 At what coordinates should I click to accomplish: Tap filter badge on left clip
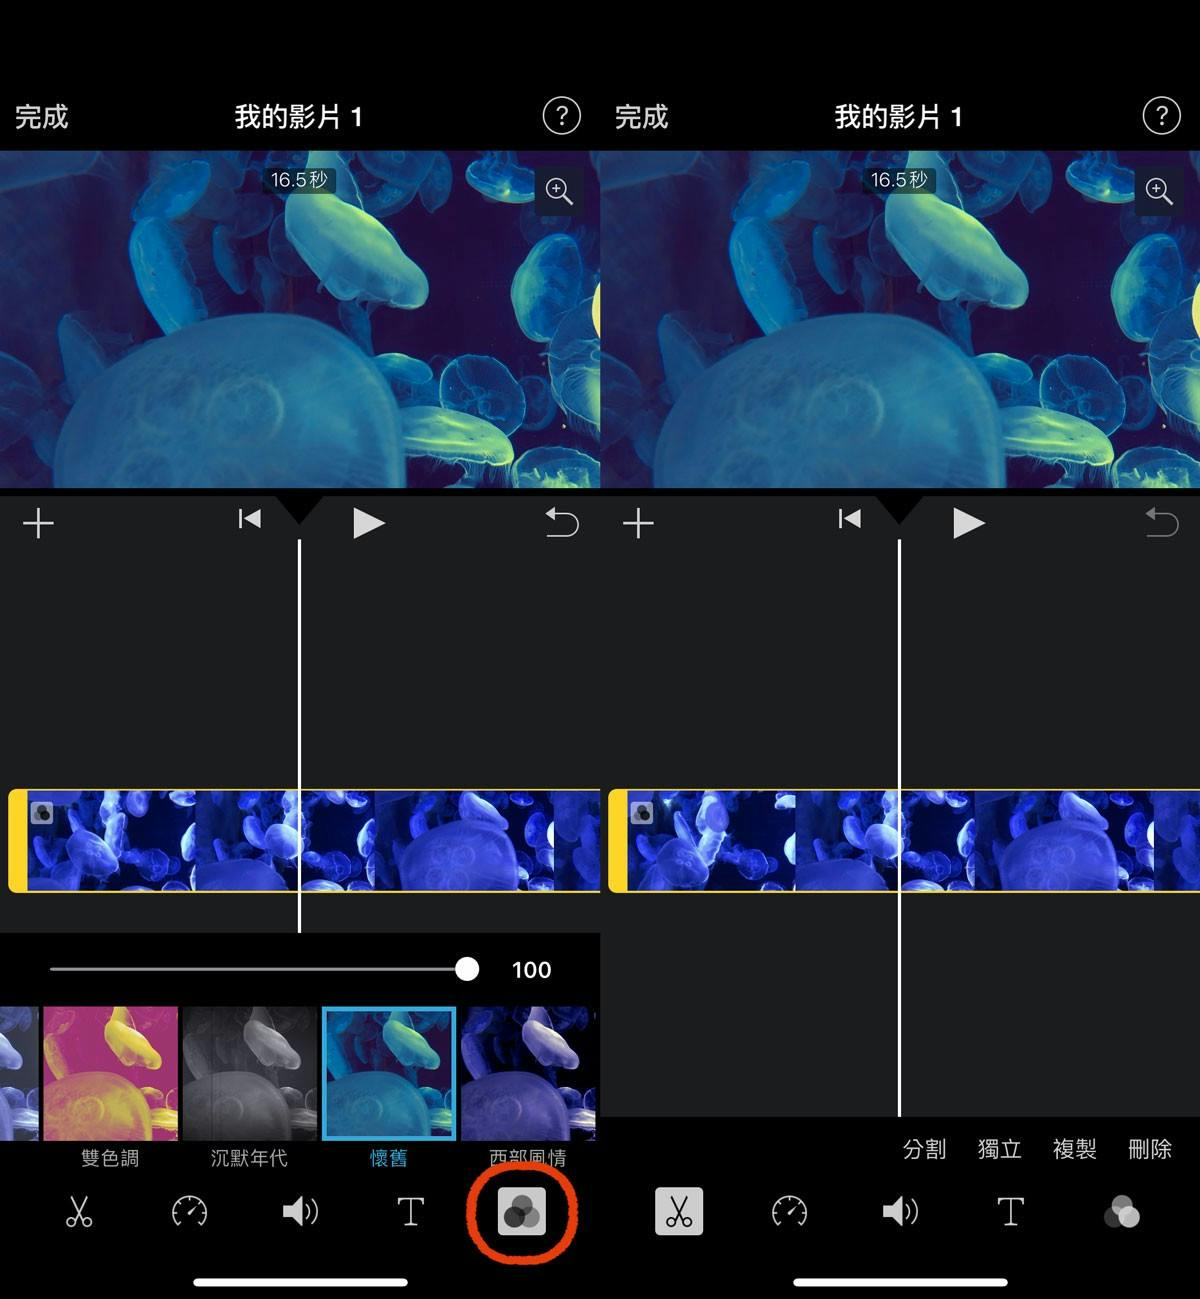click(x=42, y=813)
